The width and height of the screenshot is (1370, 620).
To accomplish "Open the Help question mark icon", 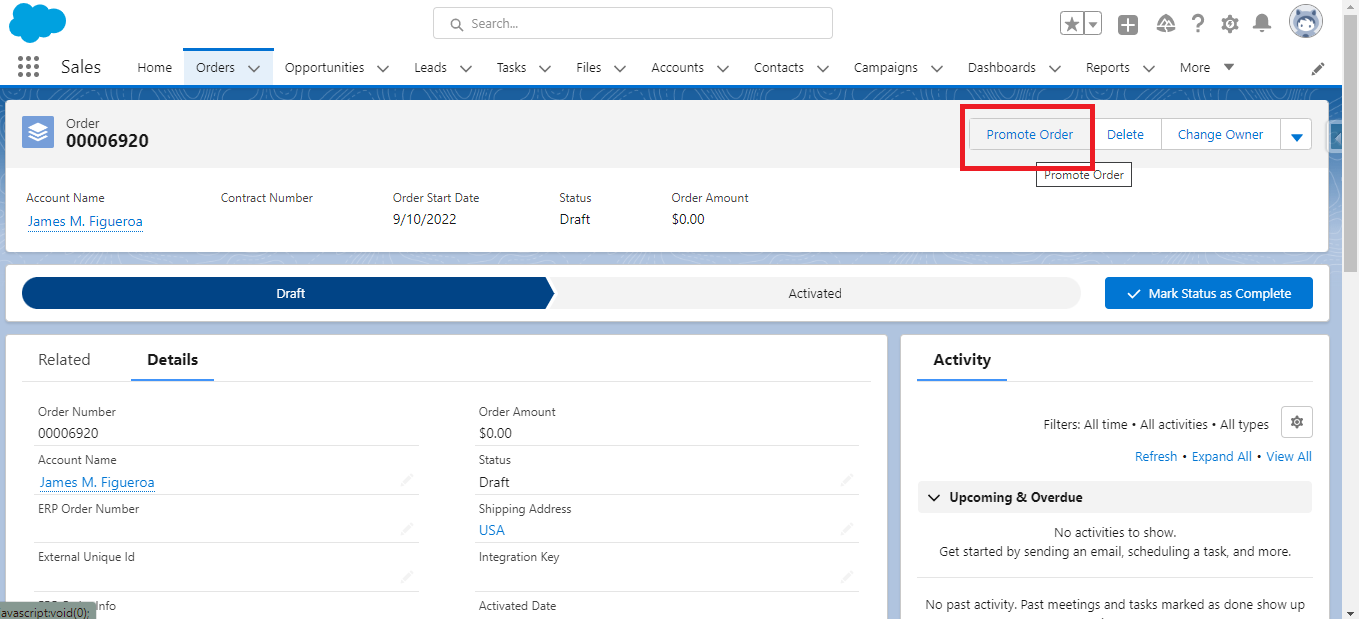I will (1198, 24).
